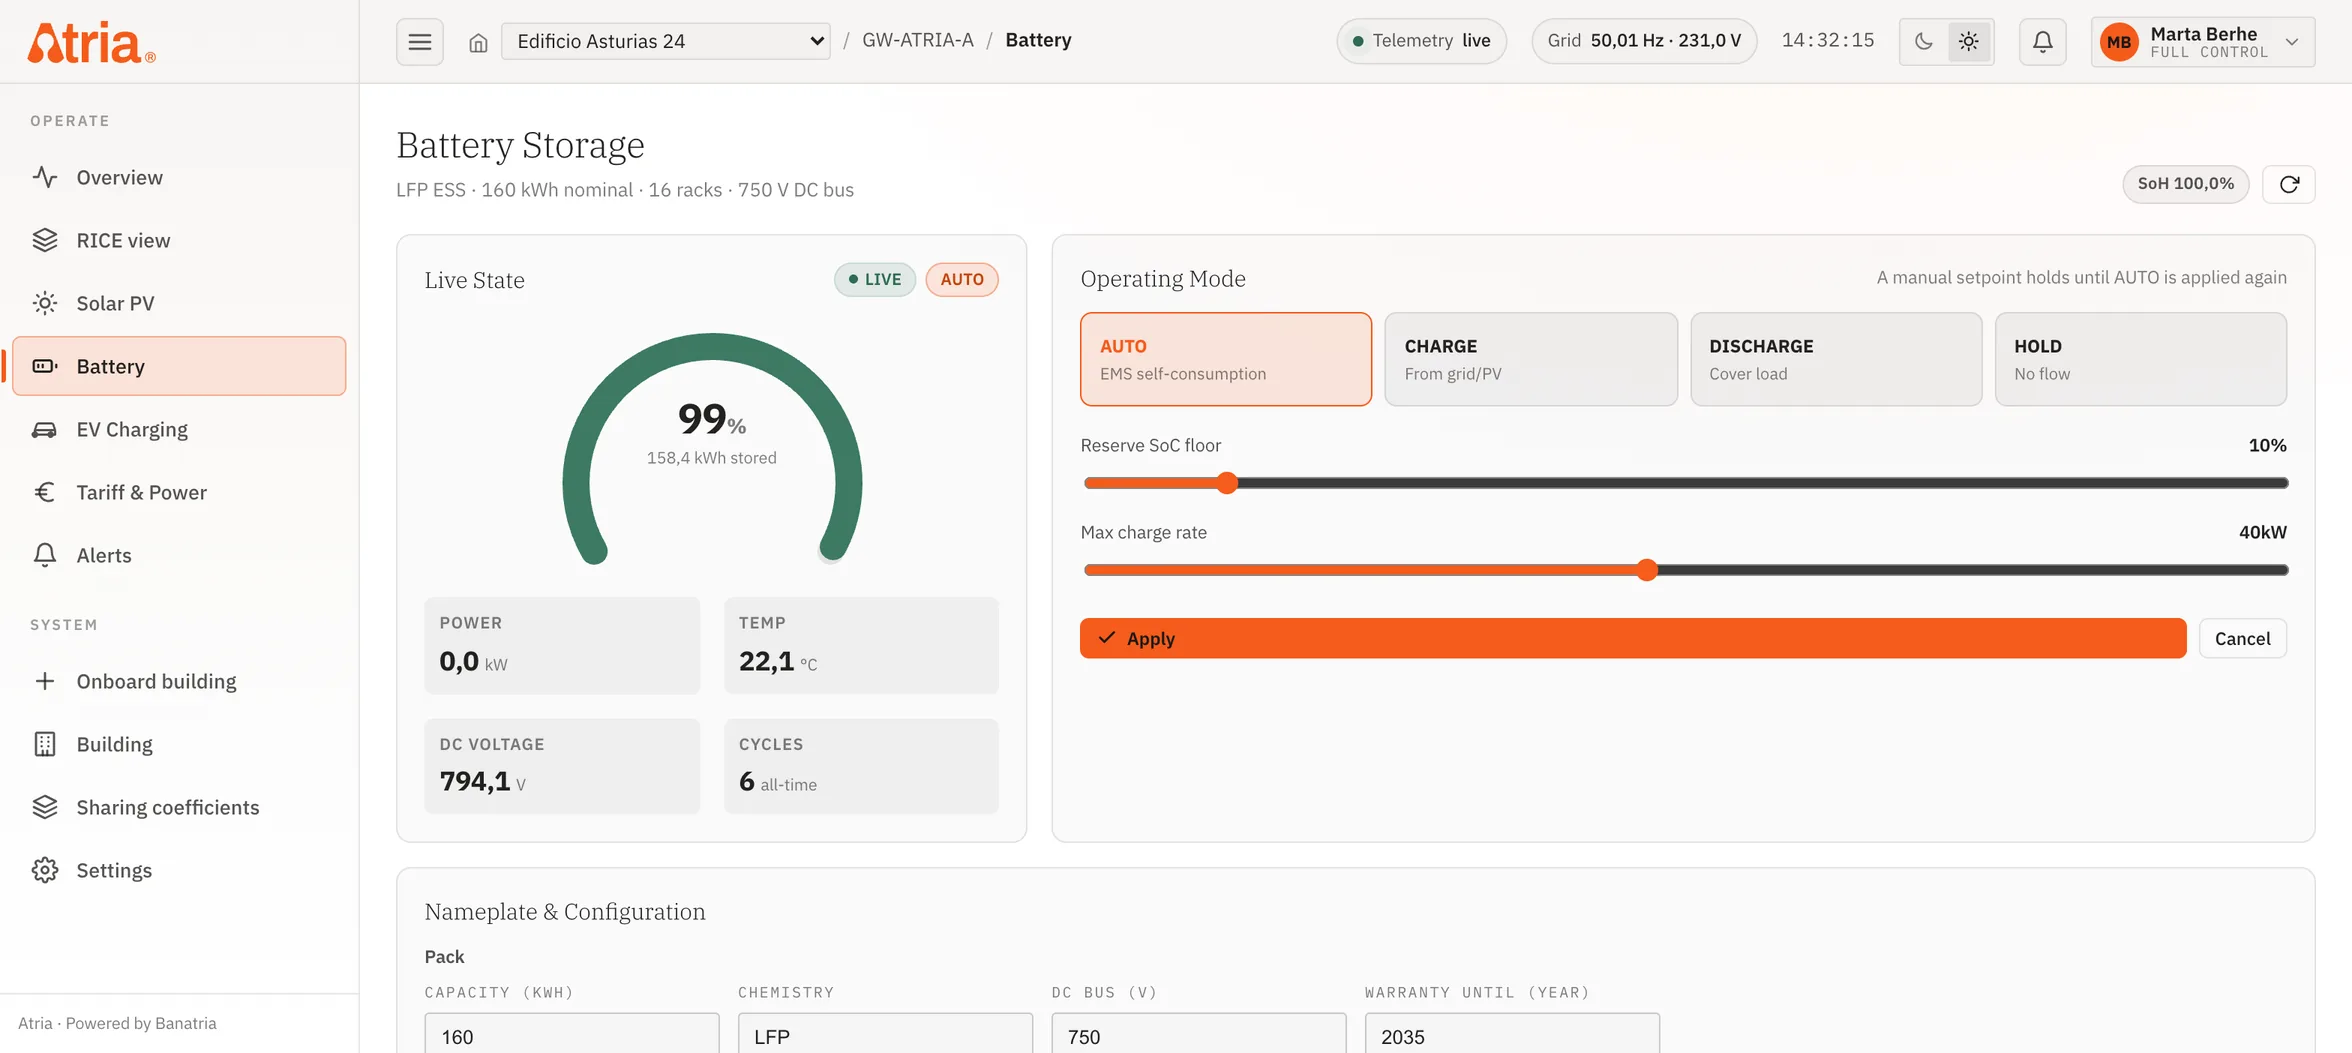Open RICE view from the sidebar
The image size is (2352, 1053).
click(x=179, y=240)
